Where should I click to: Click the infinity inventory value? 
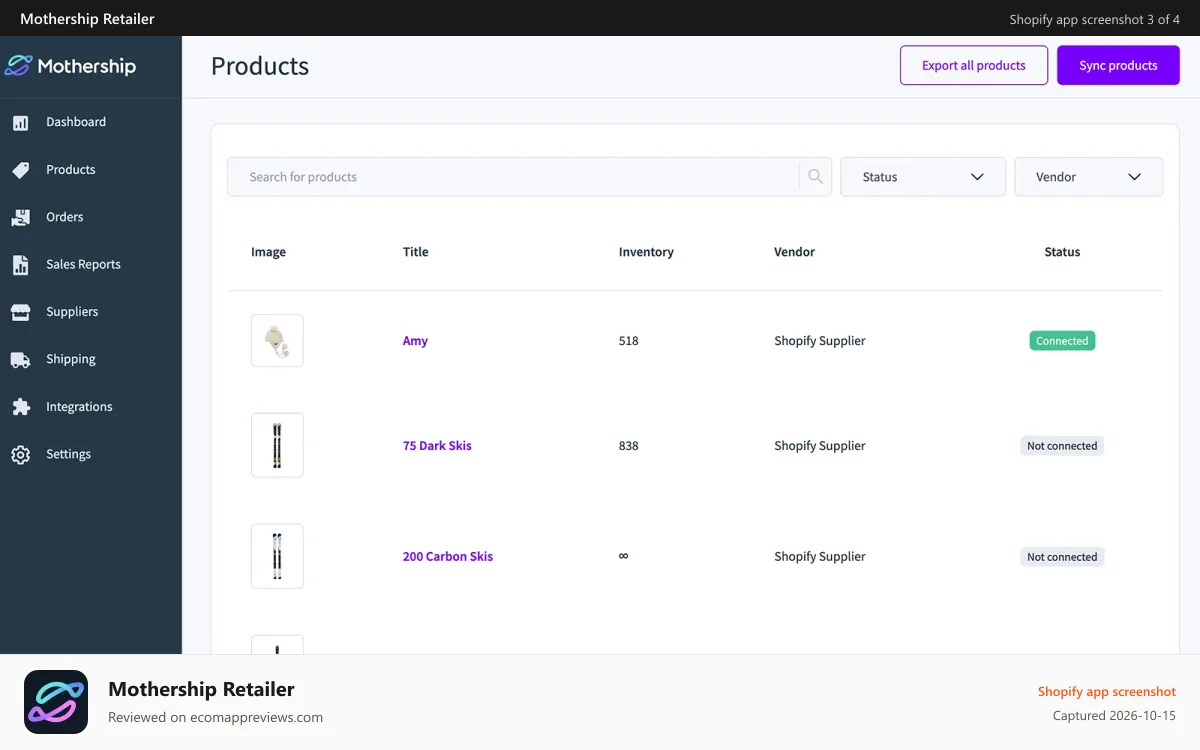pyautogui.click(x=623, y=557)
